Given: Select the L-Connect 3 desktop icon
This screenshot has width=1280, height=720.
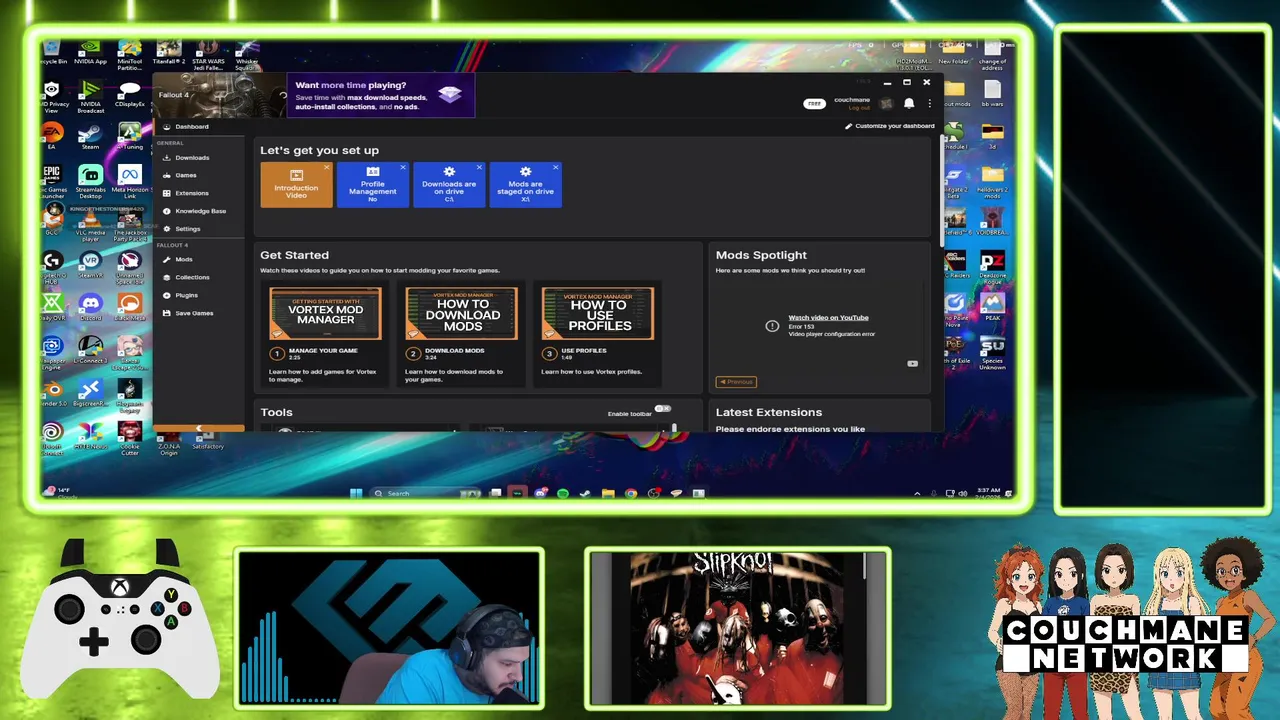Looking at the screenshot, I should 91,351.
